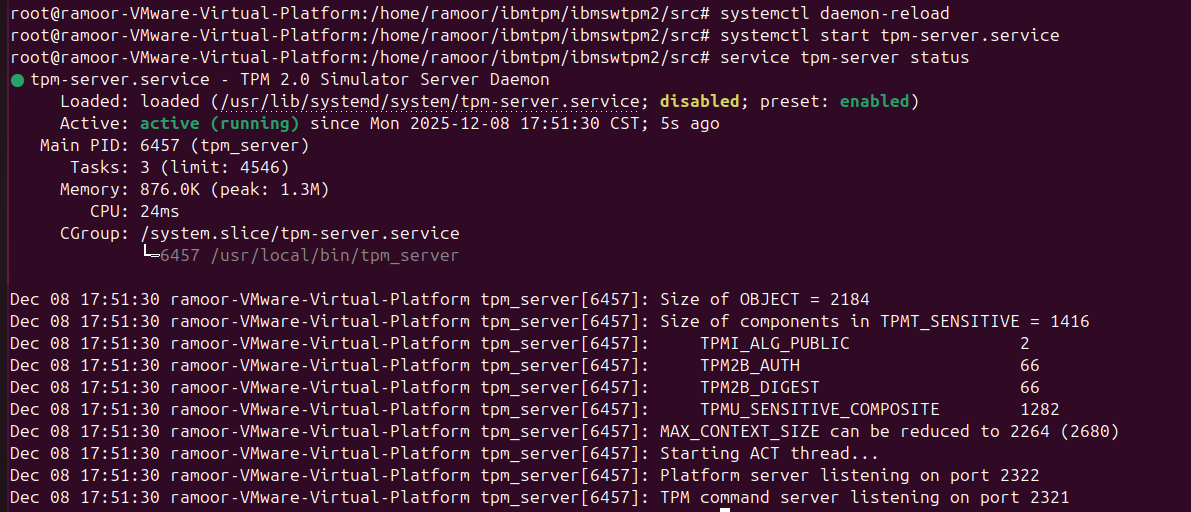Click the CPU 24ms value
Screen dimensions: 1191x512
click(x=160, y=212)
